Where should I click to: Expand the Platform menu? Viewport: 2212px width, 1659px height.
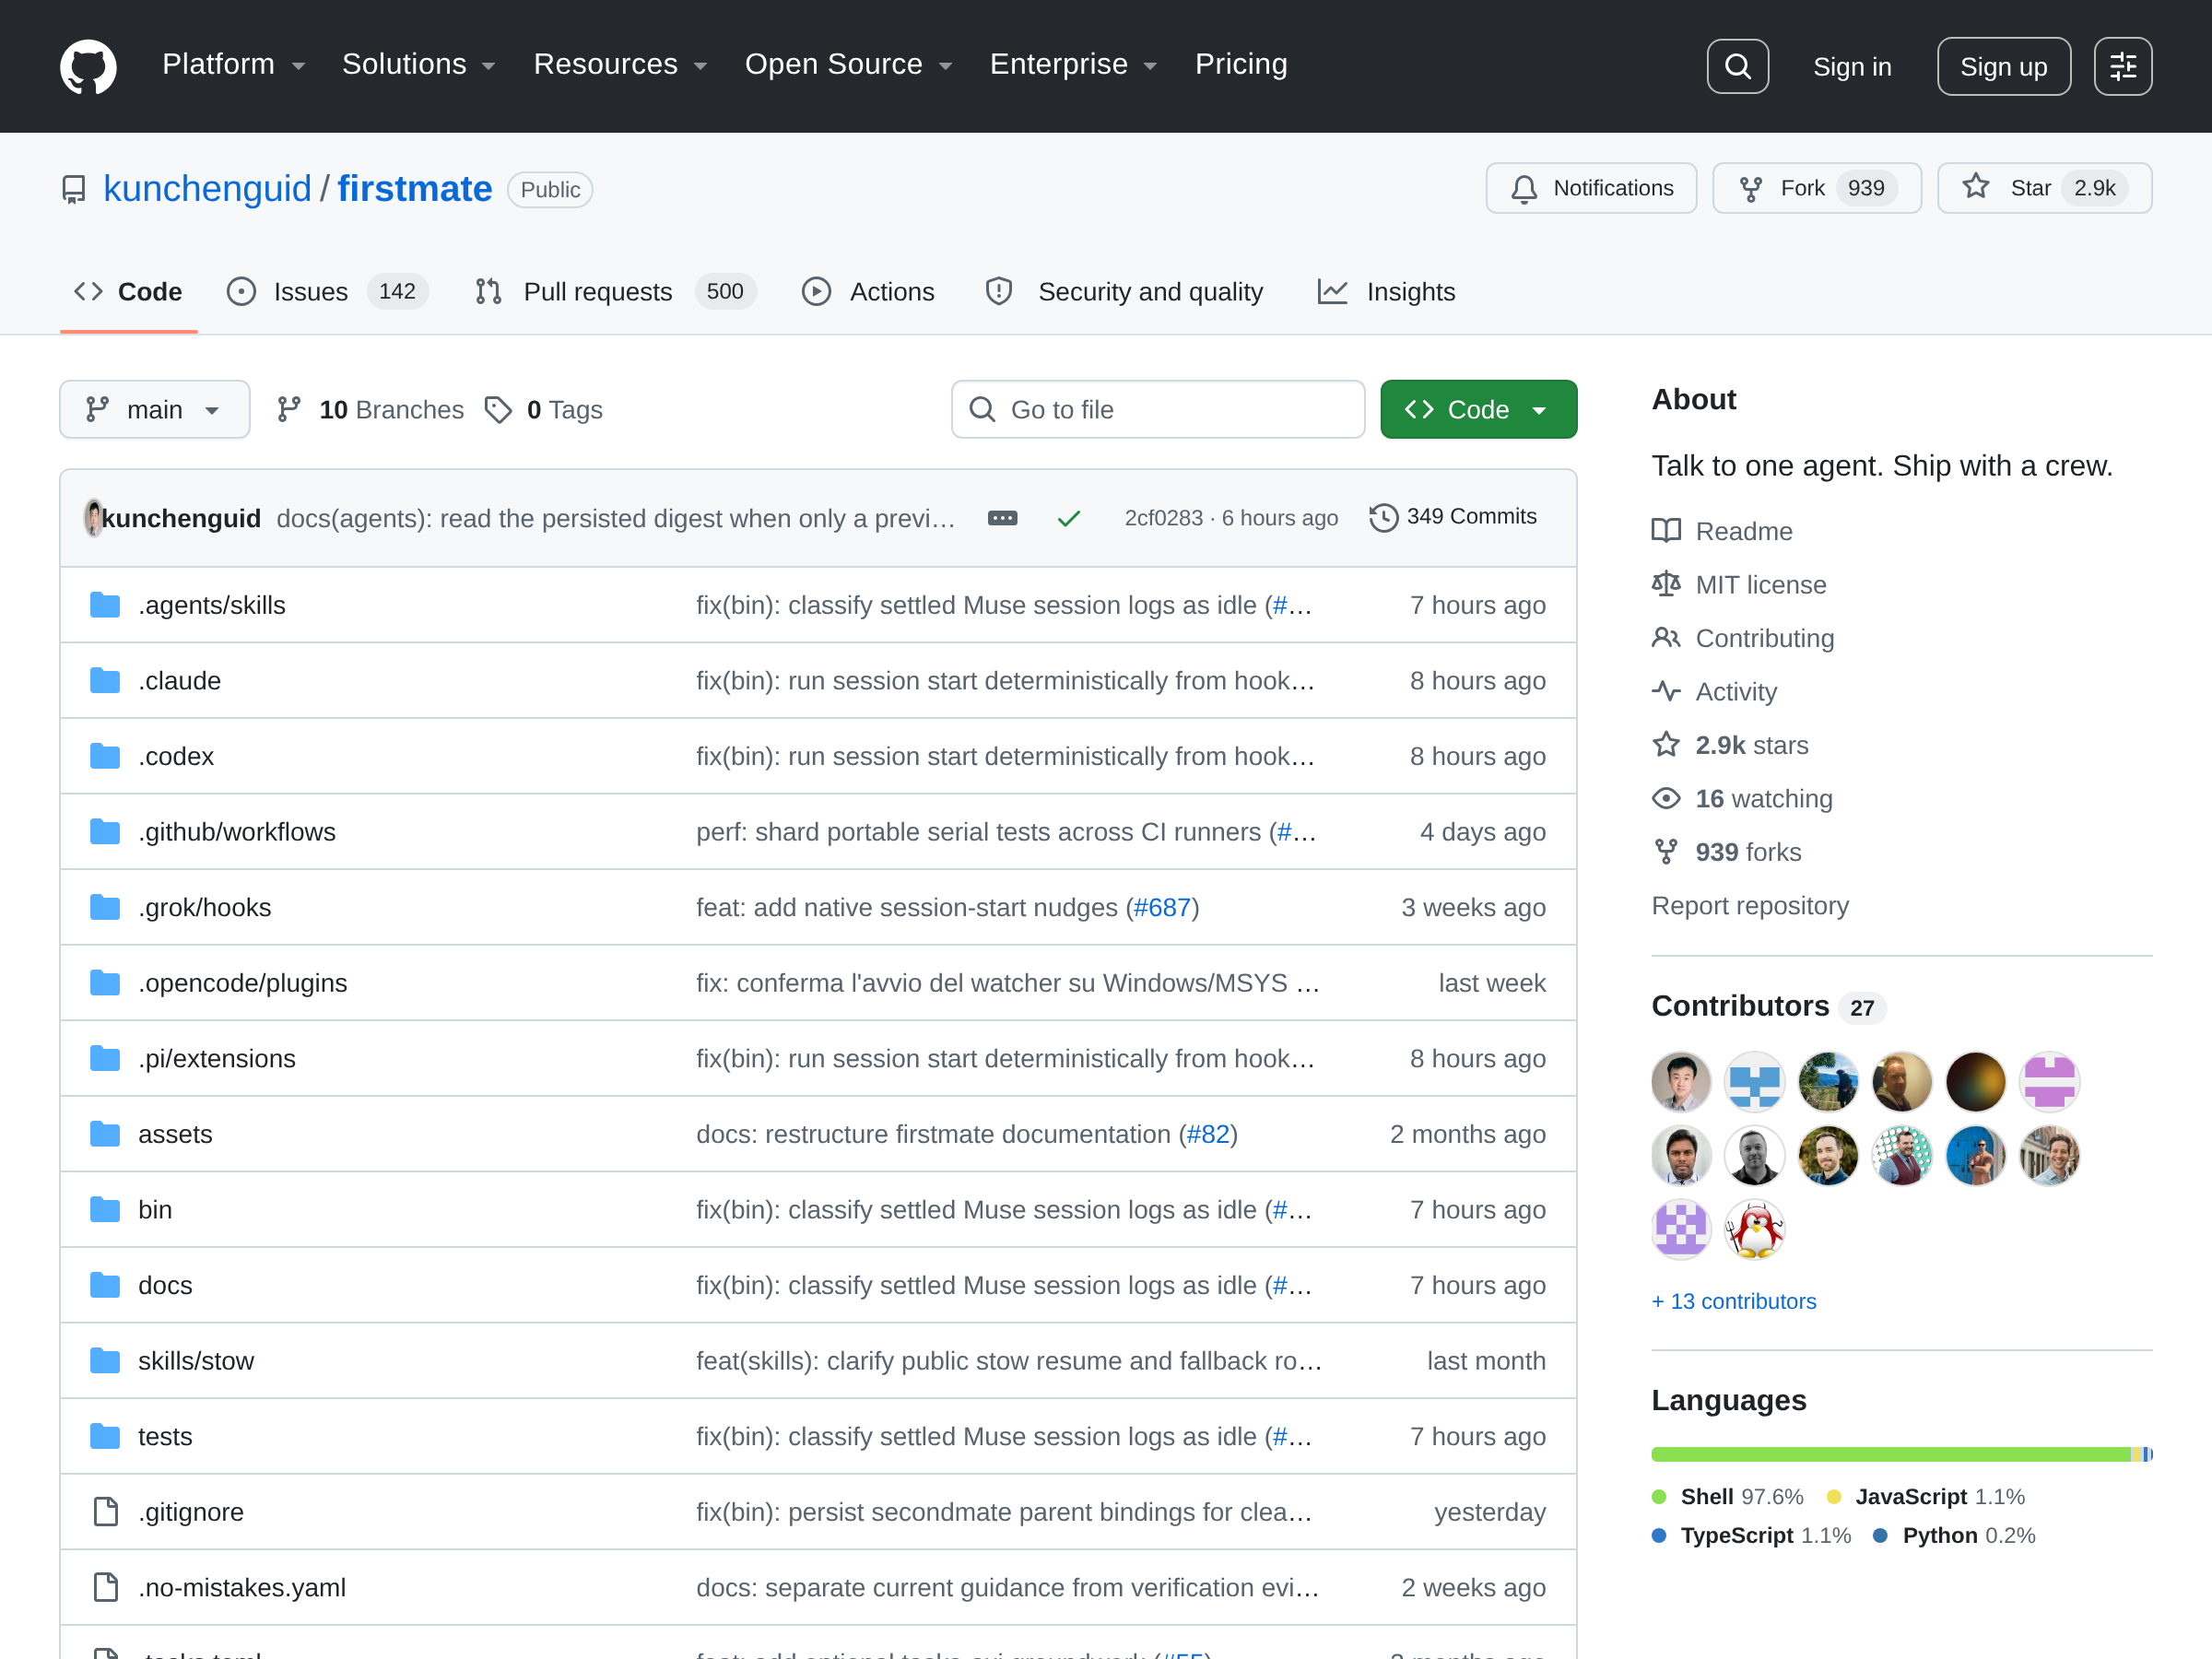pyautogui.click(x=234, y=65)
